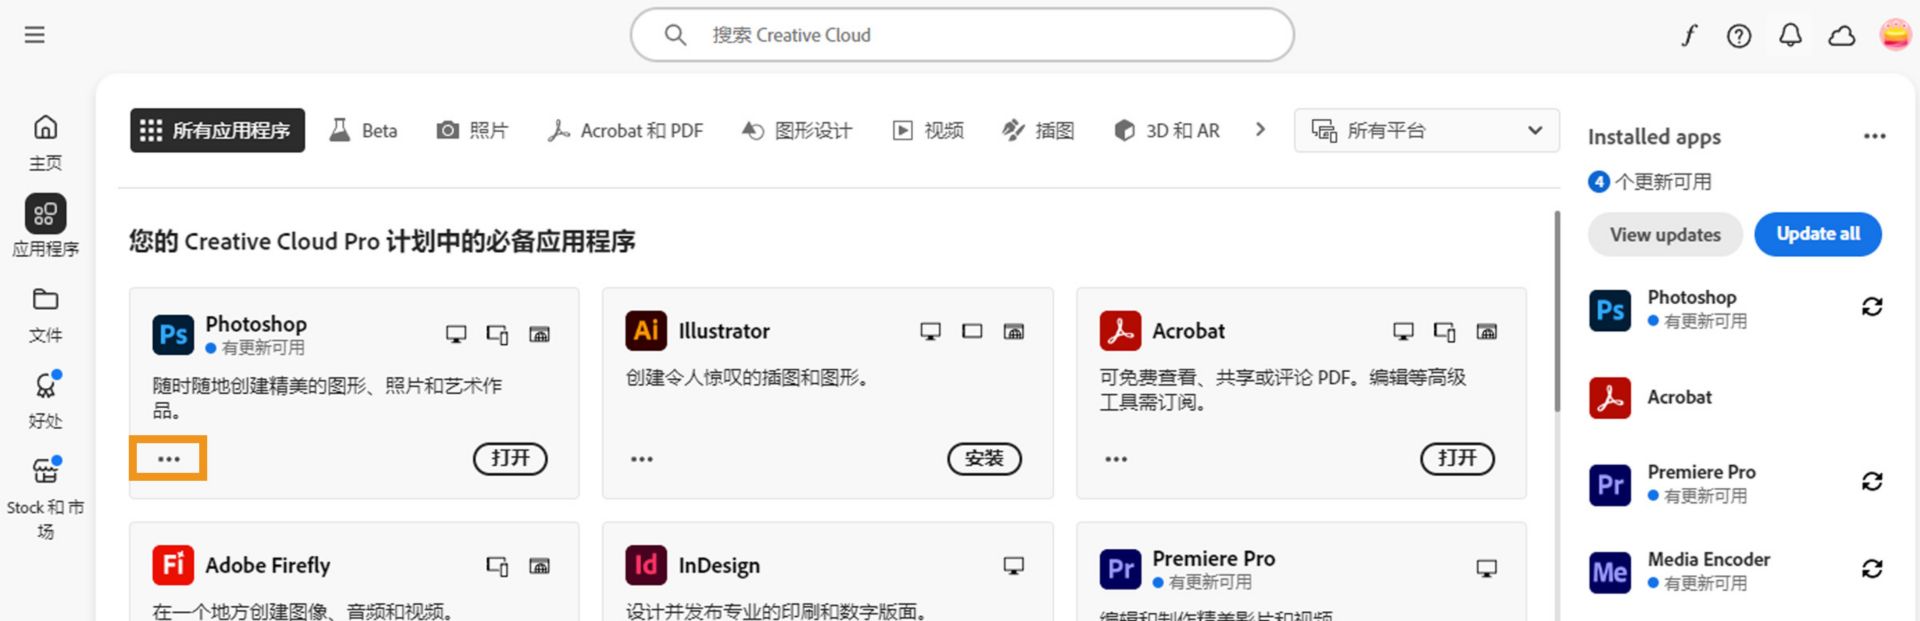
Task: Update Photoshop via its refresh icon
Action: [x=1872, y=307]
